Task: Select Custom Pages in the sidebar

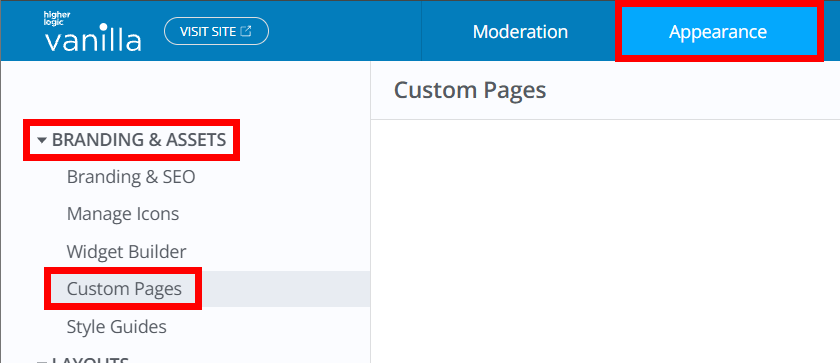Action: (124, 289)
